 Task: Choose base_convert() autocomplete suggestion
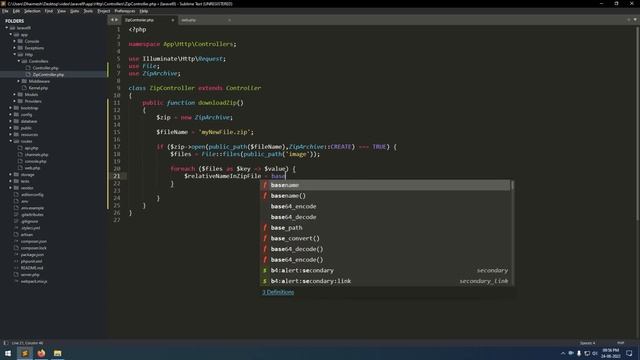tap(385, 238)
